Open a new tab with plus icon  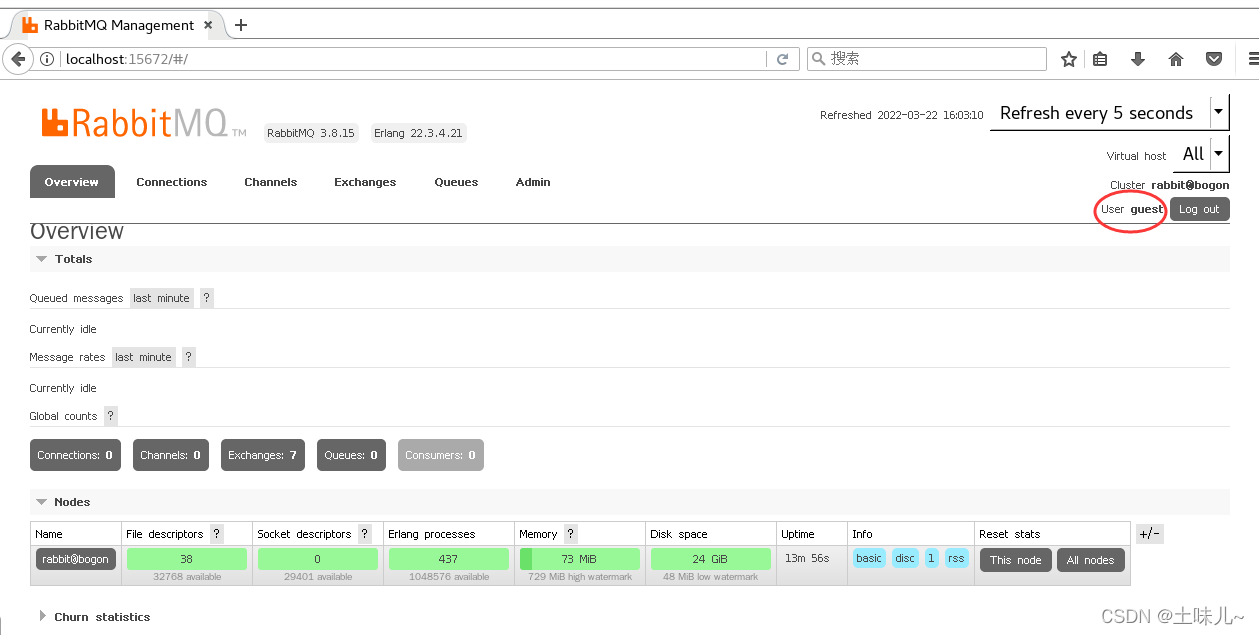click(240, 25)
